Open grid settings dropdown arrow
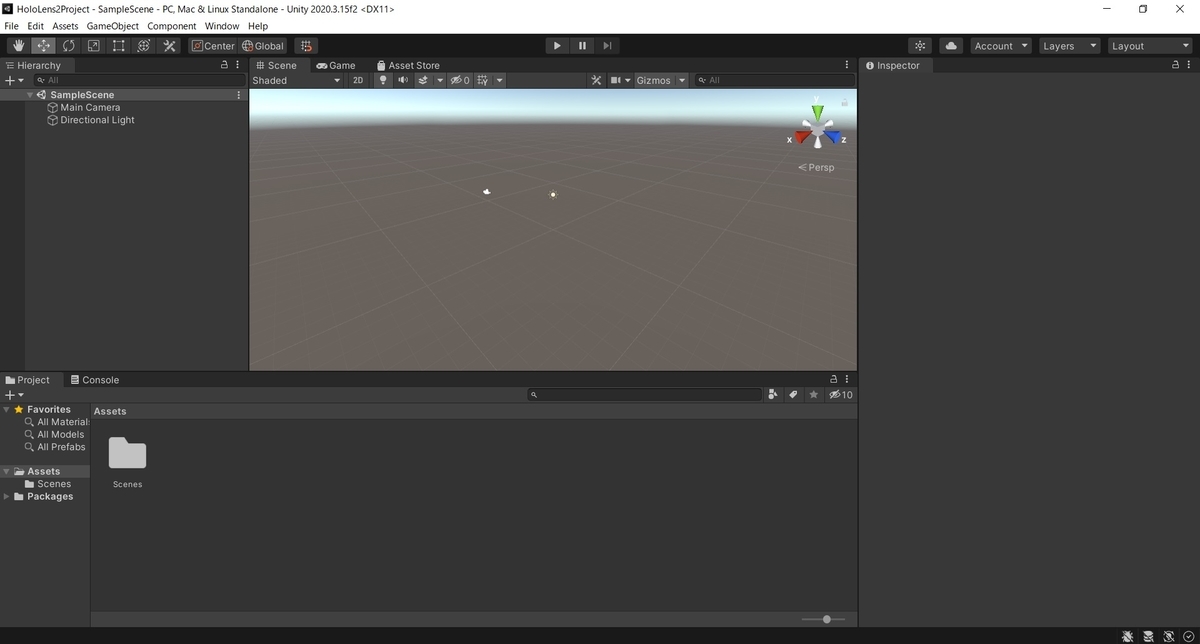 (499, 80)
